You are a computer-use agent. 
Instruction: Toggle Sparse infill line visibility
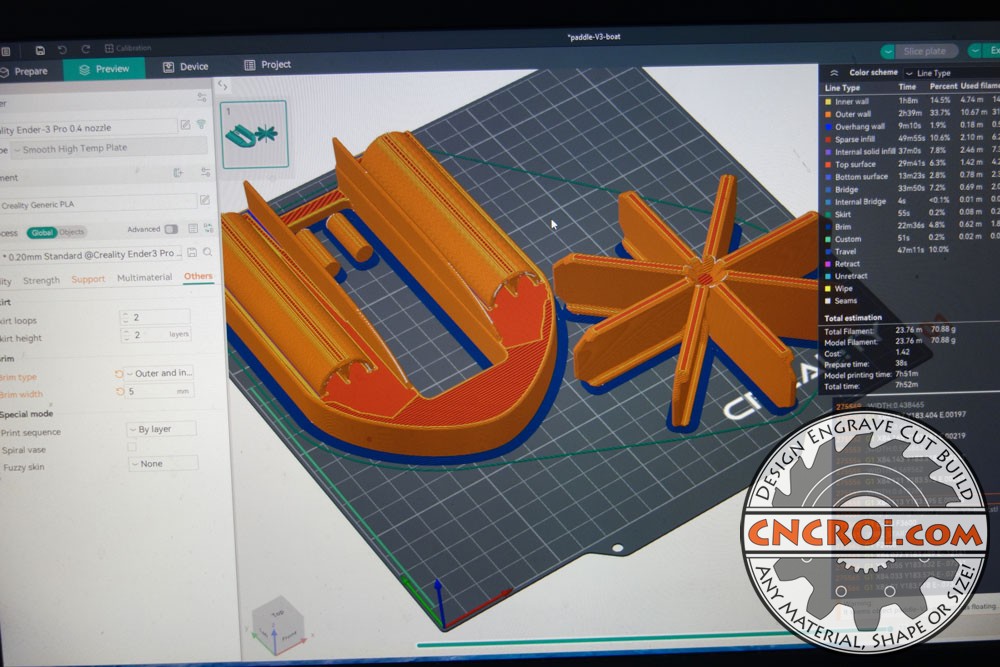[828, 139]
